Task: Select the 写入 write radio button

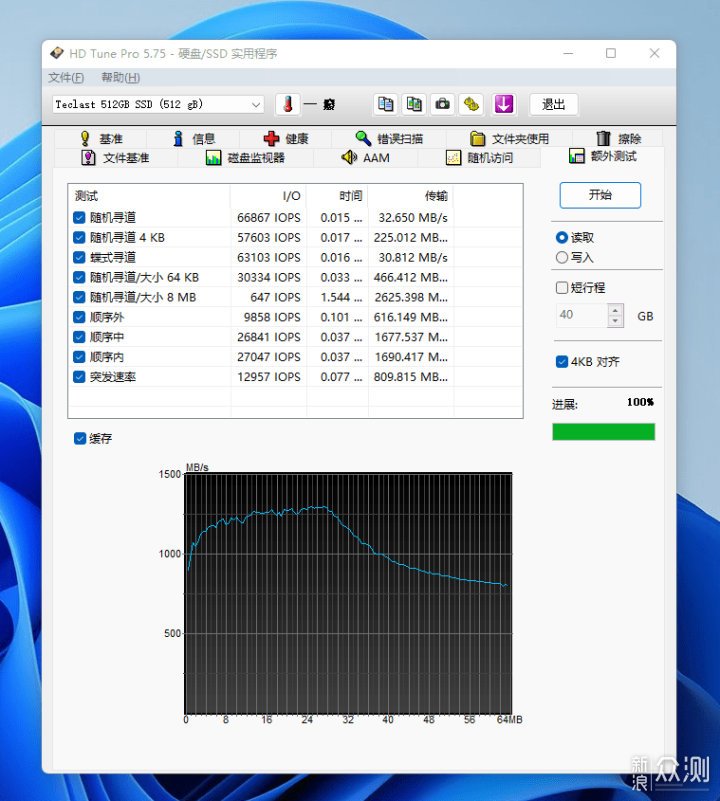Action: 562,257
